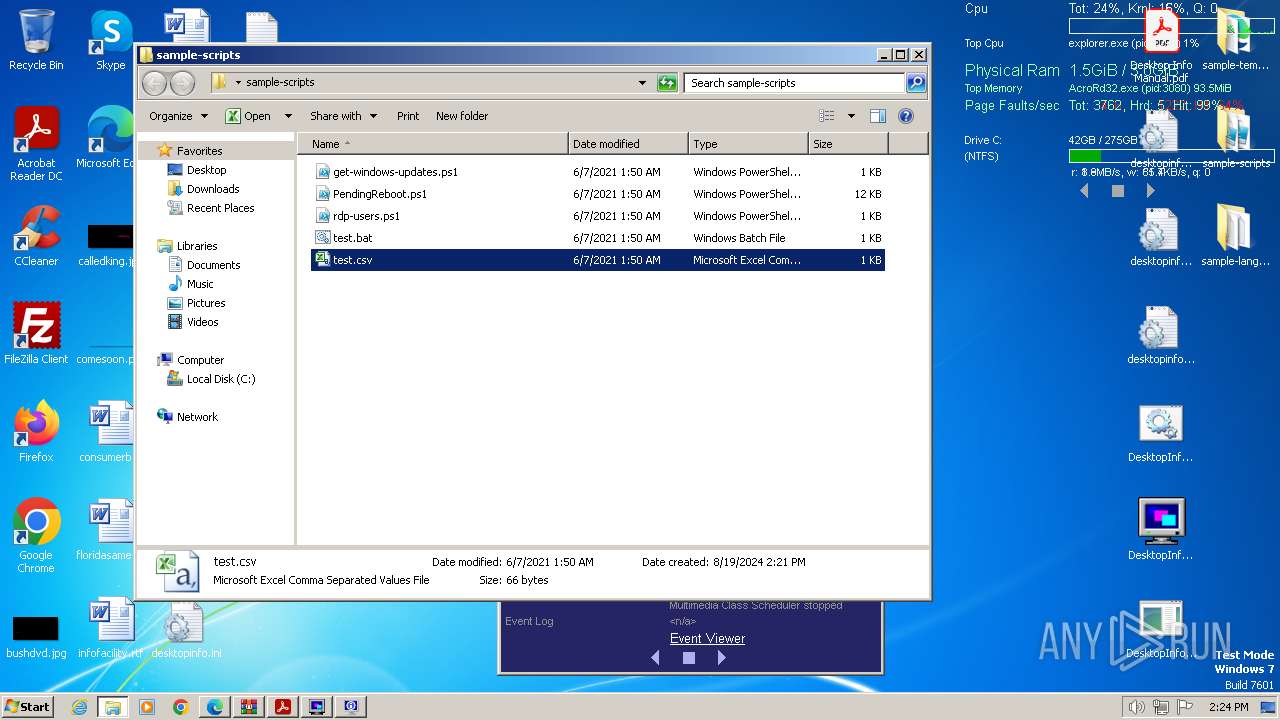Click Print in the toolbar
The width and height of the screenshot is (1280, 720).
coord(408,116)
